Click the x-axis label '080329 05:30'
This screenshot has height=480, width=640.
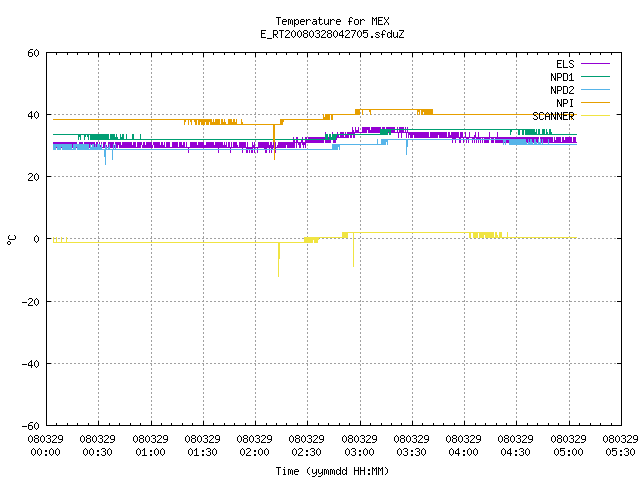(x=620, y=446)
